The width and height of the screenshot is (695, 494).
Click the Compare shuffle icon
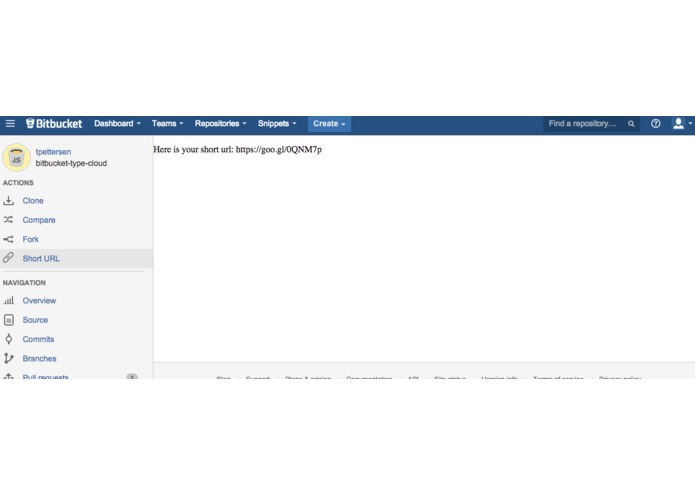click(x=8, y=220)
